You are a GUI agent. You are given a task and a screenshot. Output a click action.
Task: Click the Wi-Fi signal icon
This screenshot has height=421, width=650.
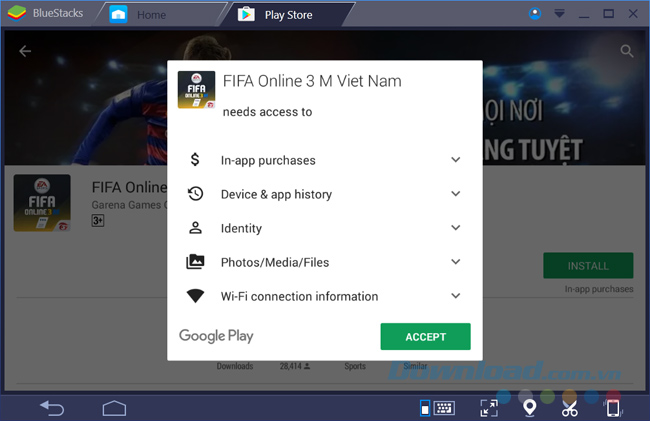(x=195, y=296)
